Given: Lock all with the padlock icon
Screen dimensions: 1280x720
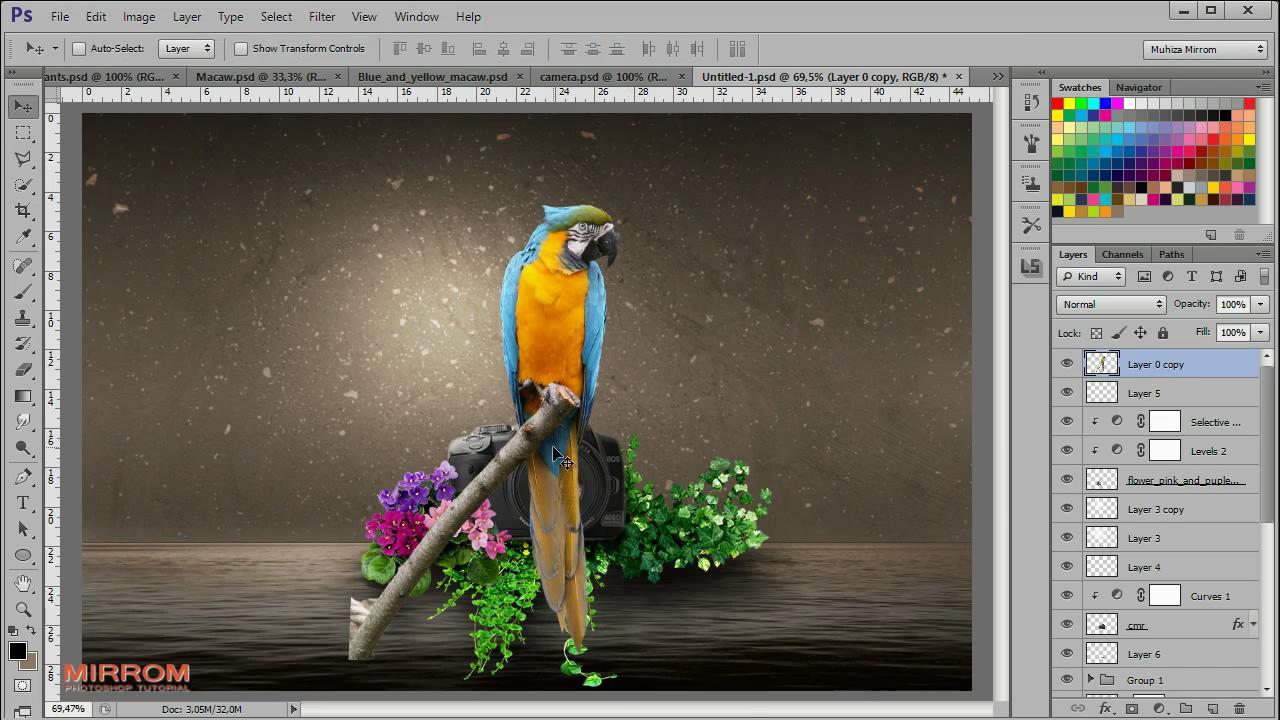Looking at the screenshot, I should tap(1162, 333).
